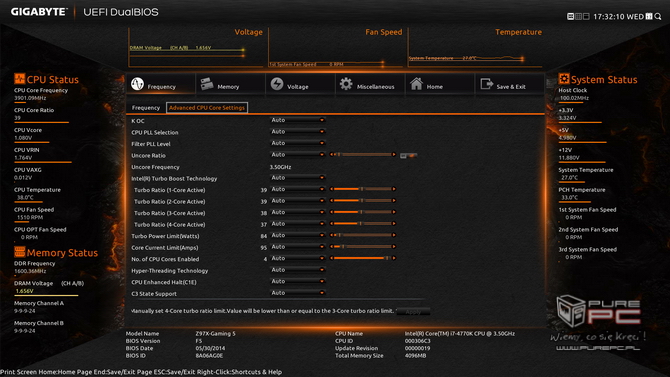The height and width of the screenshot is (377, 670).
Task: Click the CPU Fan Speed 1510 RPM reading
Action: point(30,218)
